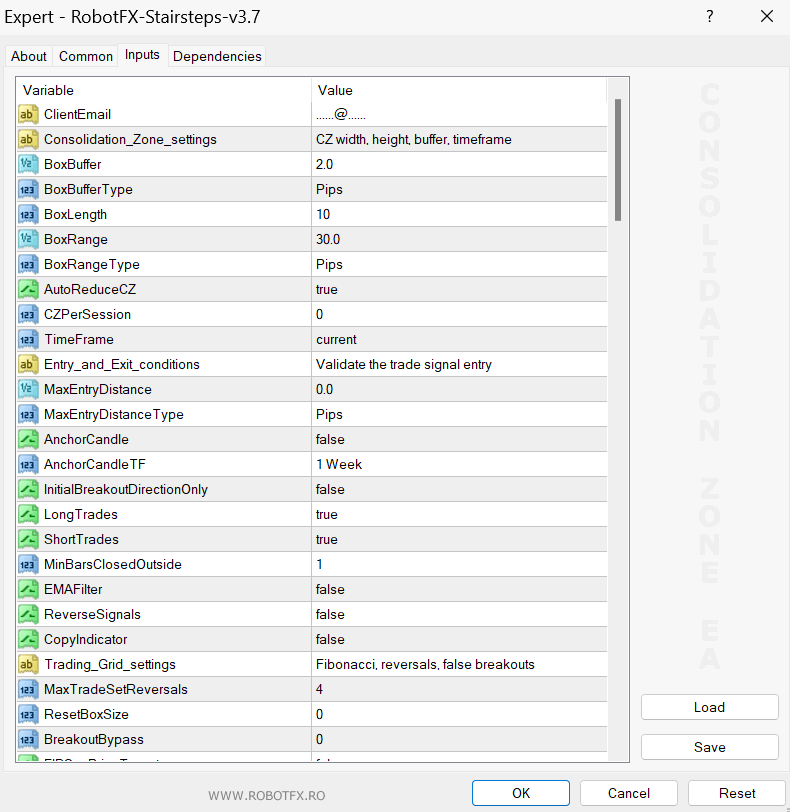Toggle the CopyIndicator value false
The width and height of the screenshot is (790, 812).
[459, 640]
